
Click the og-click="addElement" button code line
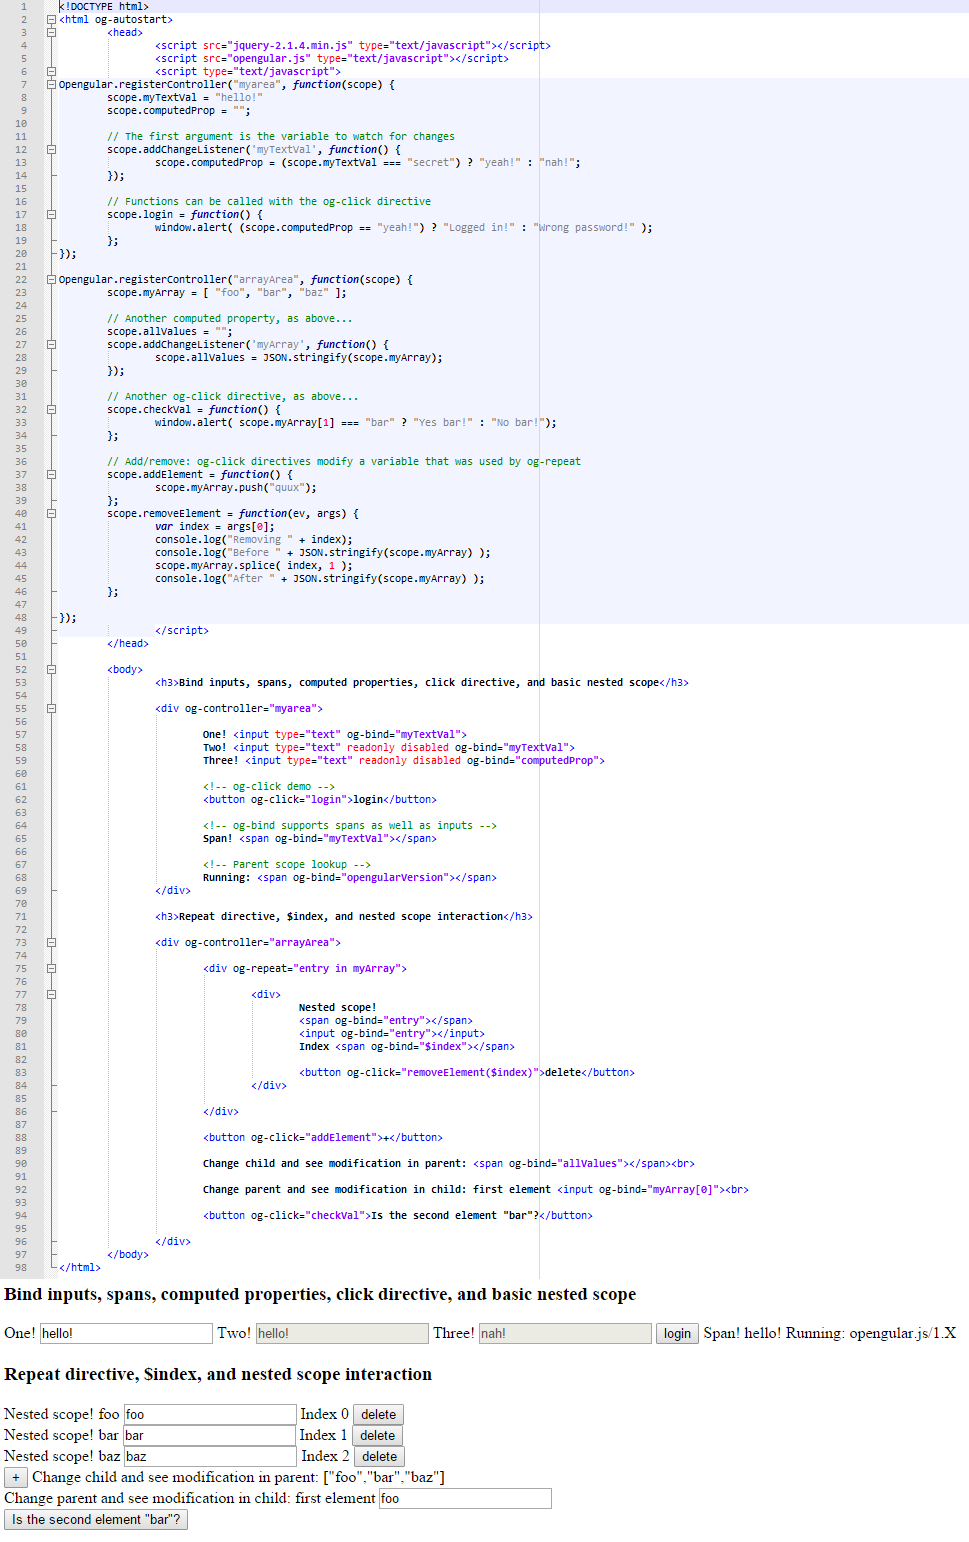pyautogui.click(x=323, y=1138)
